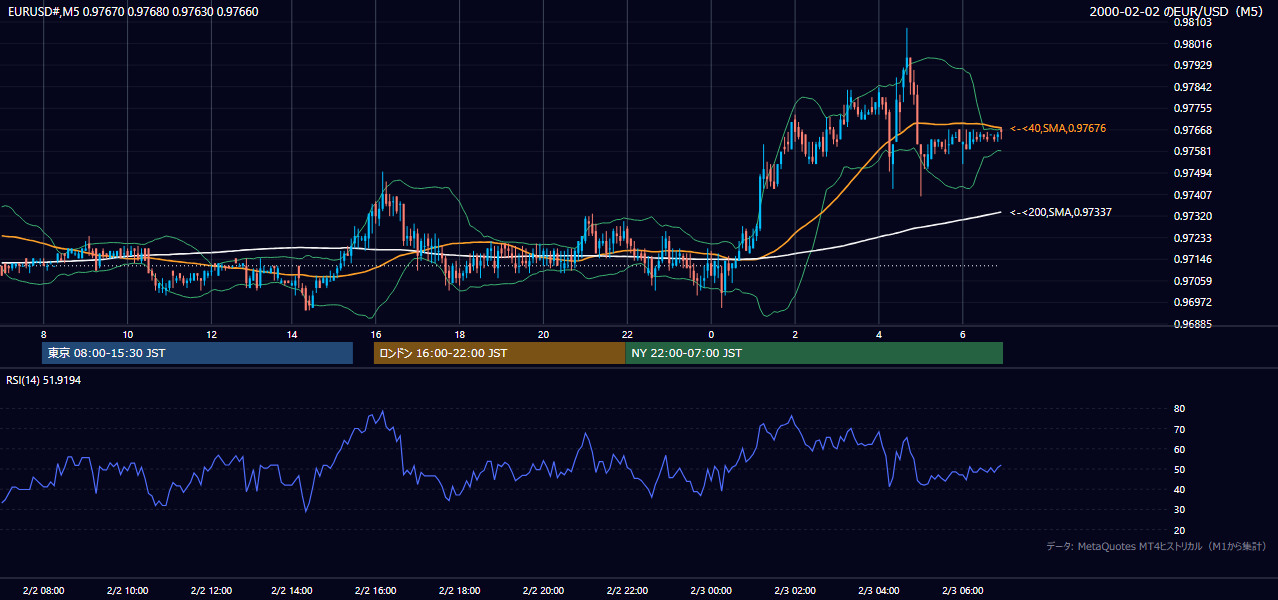This screenshot has height=600, width=1278.
Task: Click hour label 16 under the price chart
Action: point(376,334)
